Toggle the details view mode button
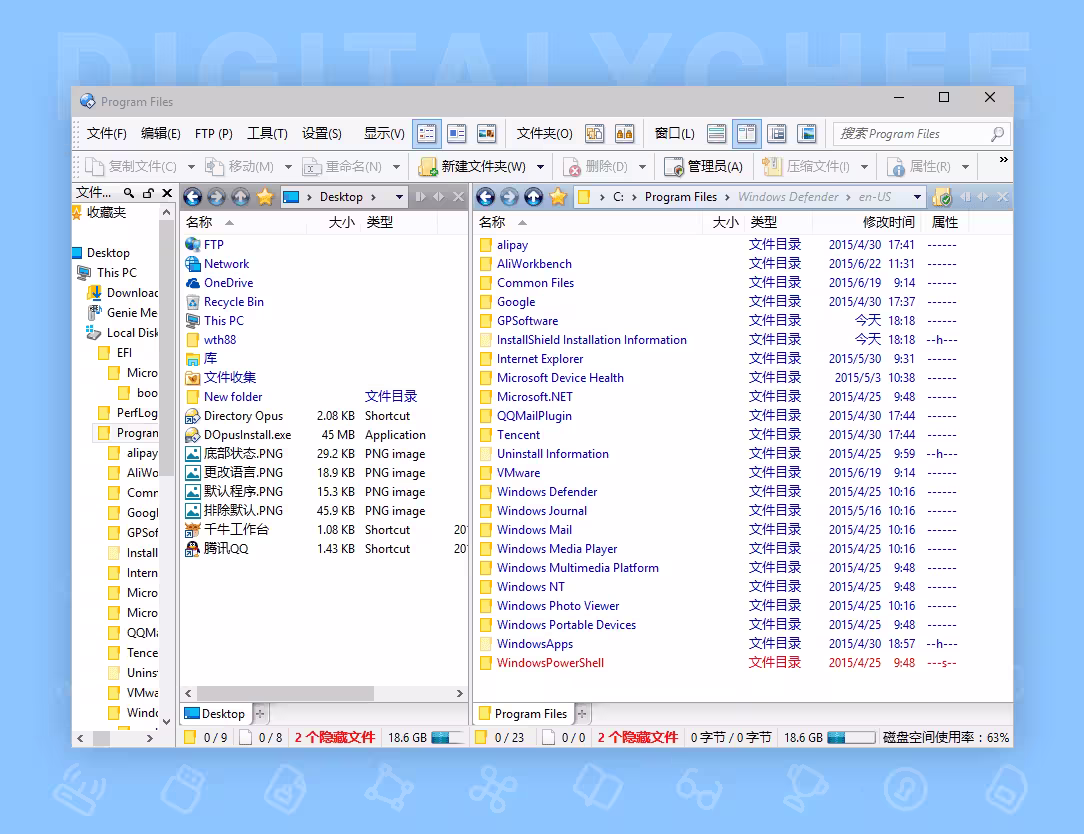The width and height of the screenshot is (1084, 834). coord(427,133)
